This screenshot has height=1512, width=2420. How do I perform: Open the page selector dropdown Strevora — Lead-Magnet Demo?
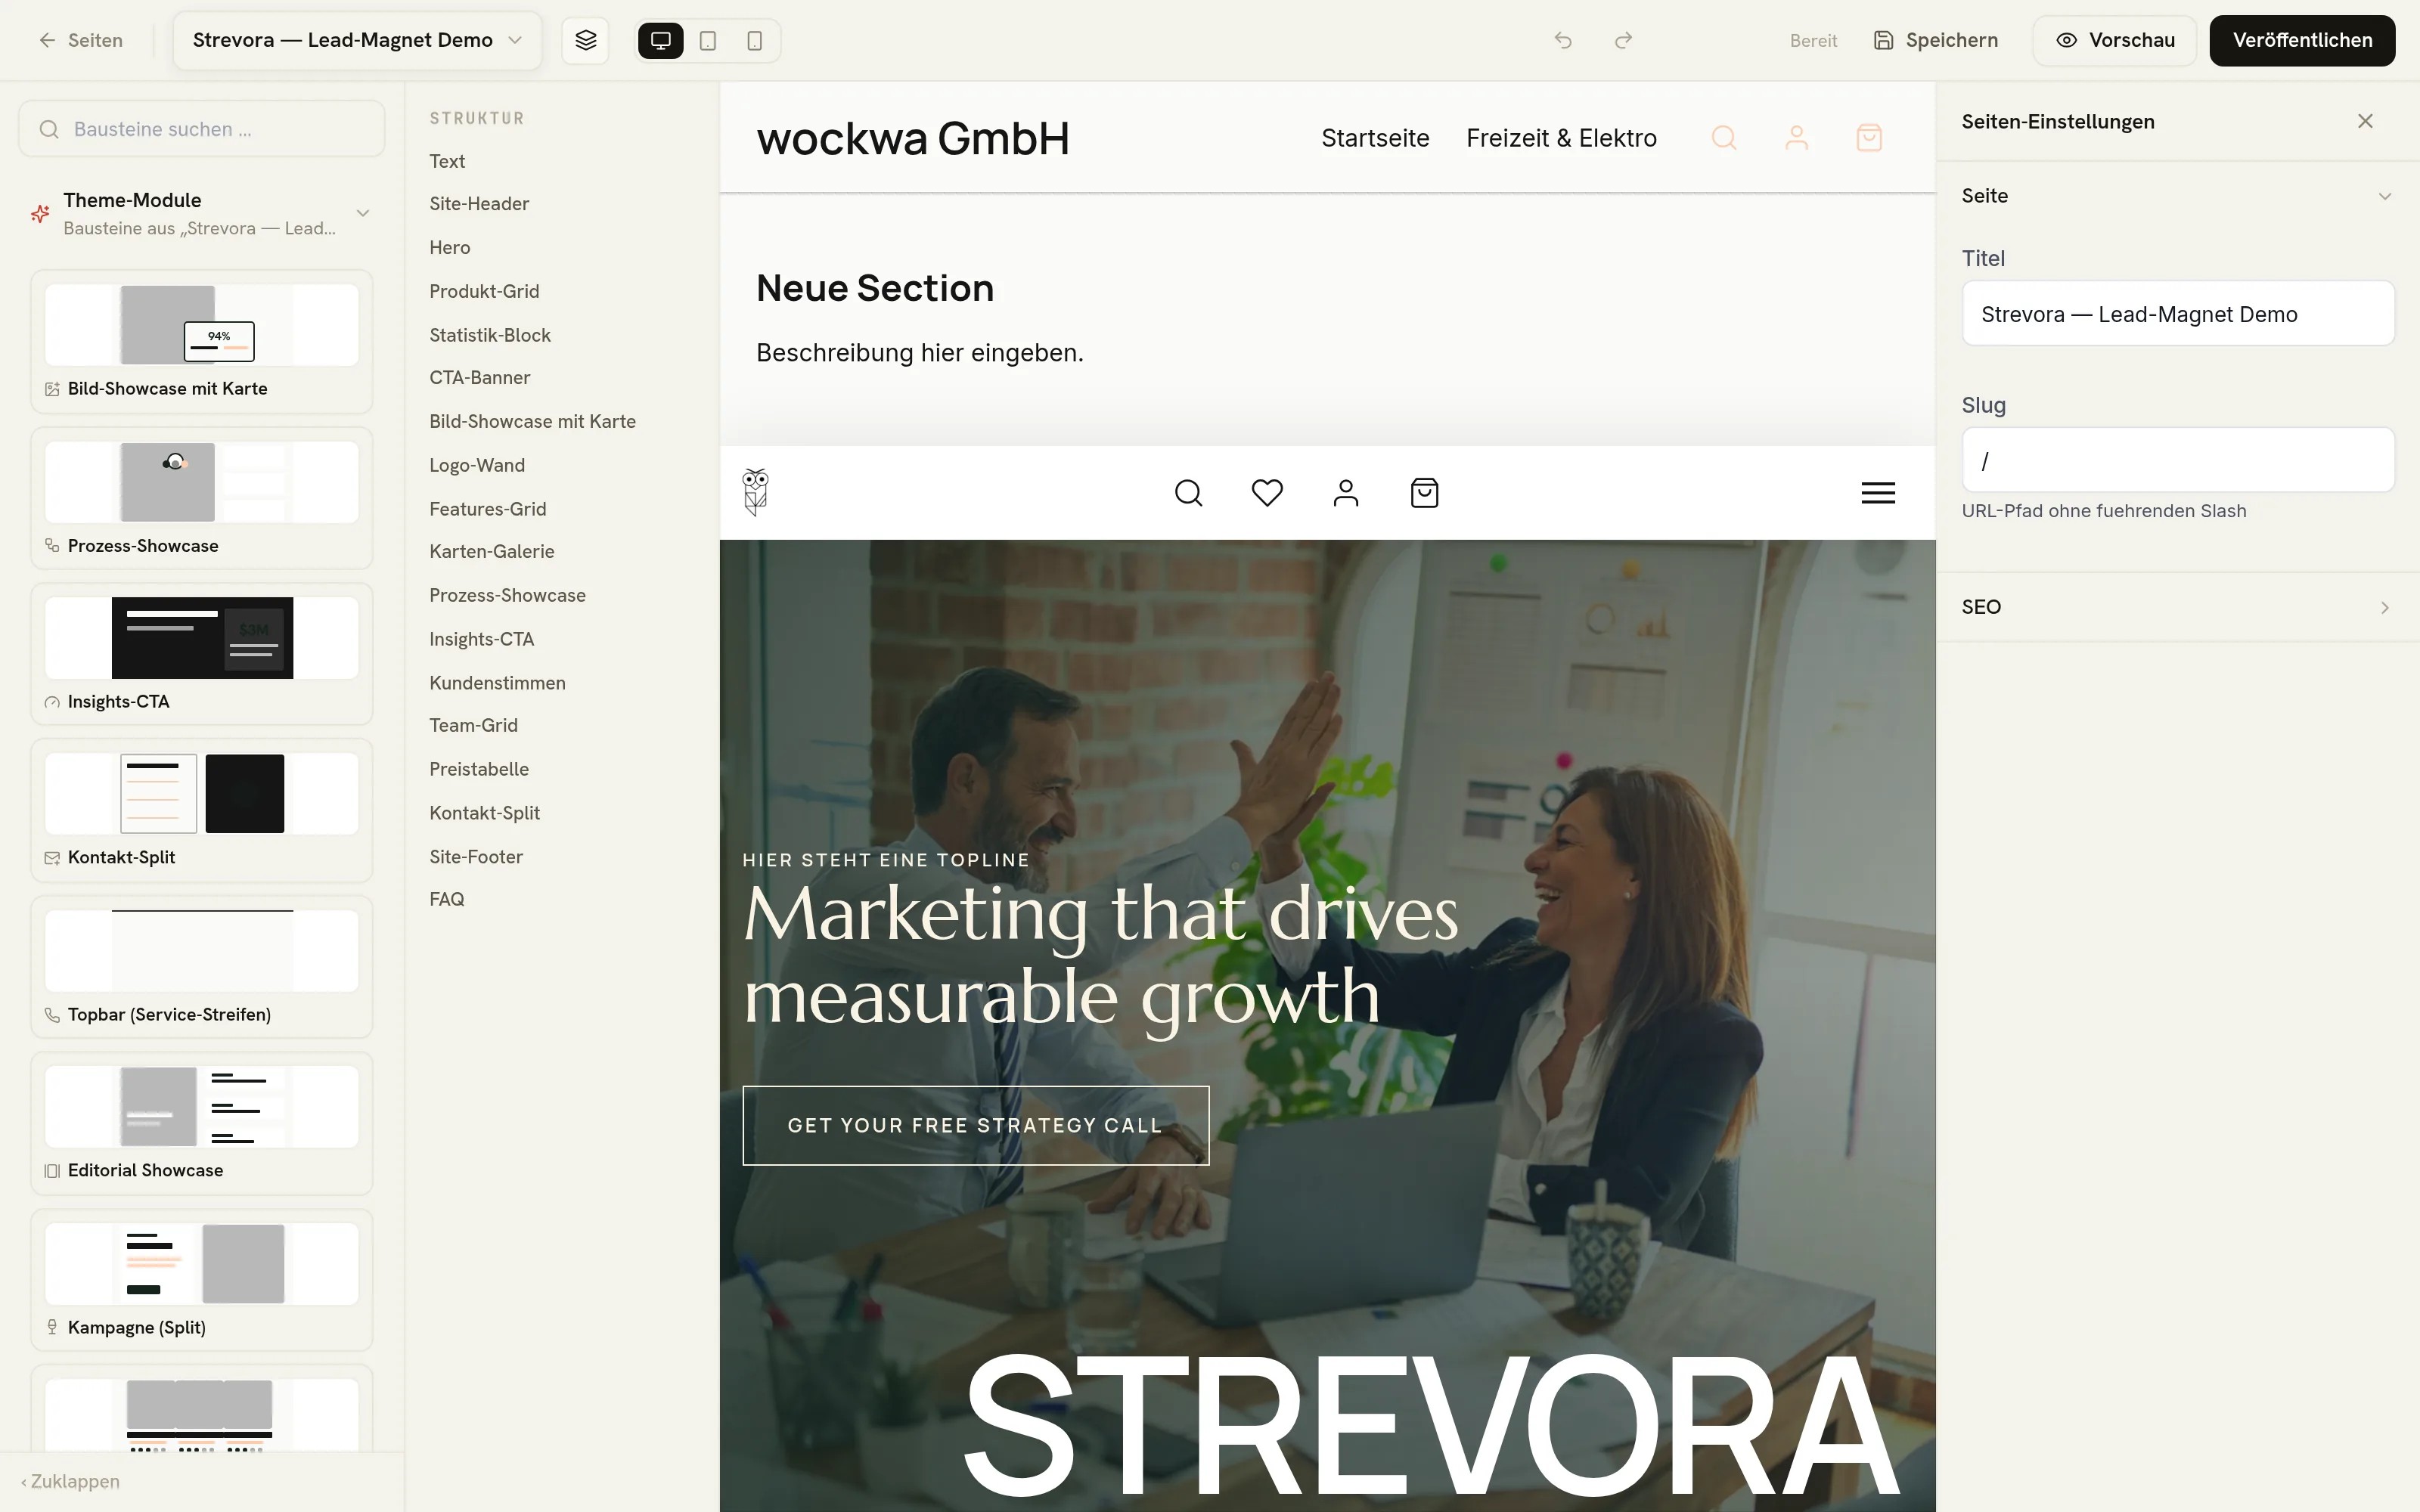(357, 40)
